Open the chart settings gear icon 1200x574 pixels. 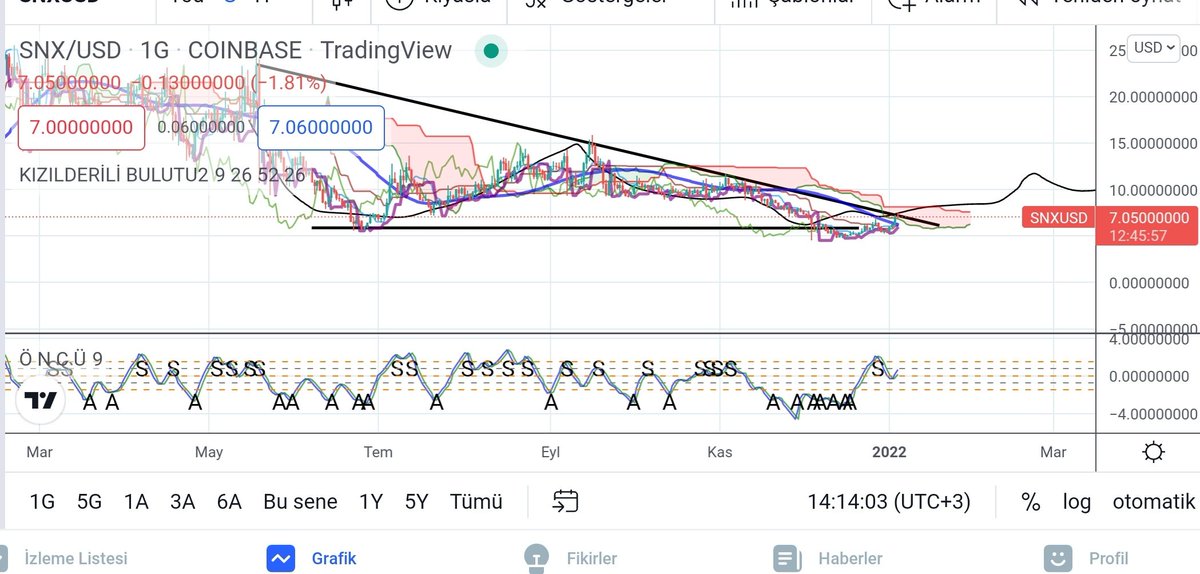point(1153,452)
